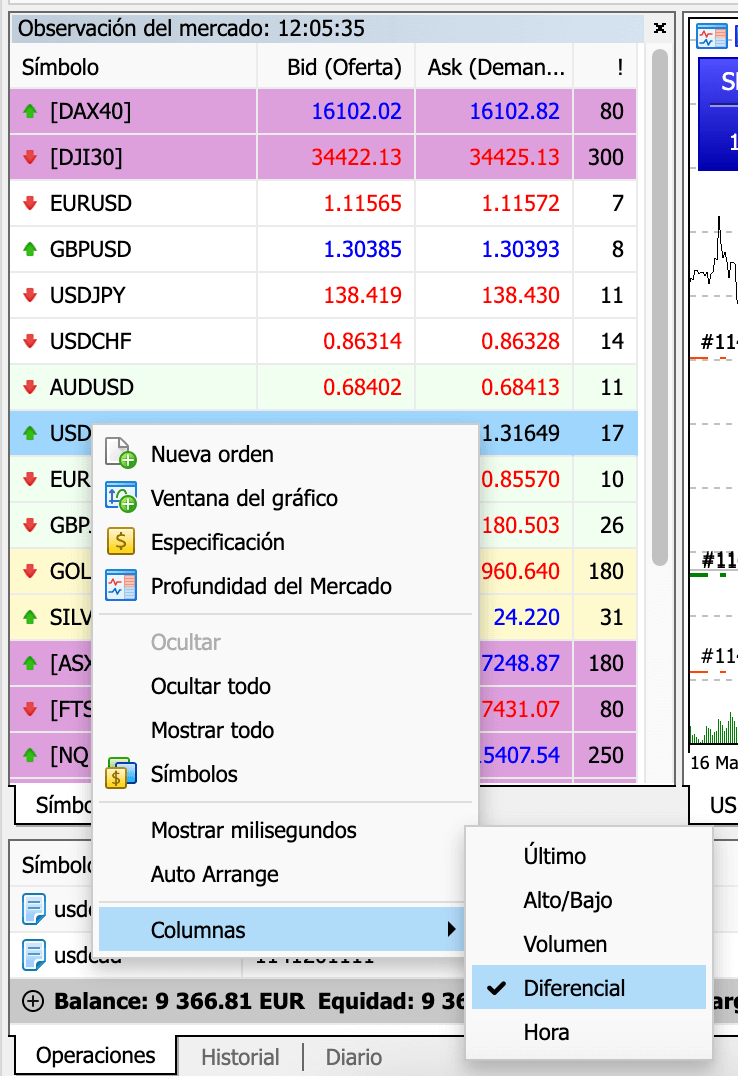Enable the Alto/Bajo column
Screen dimensions: 738x1076
coord(568,900)
